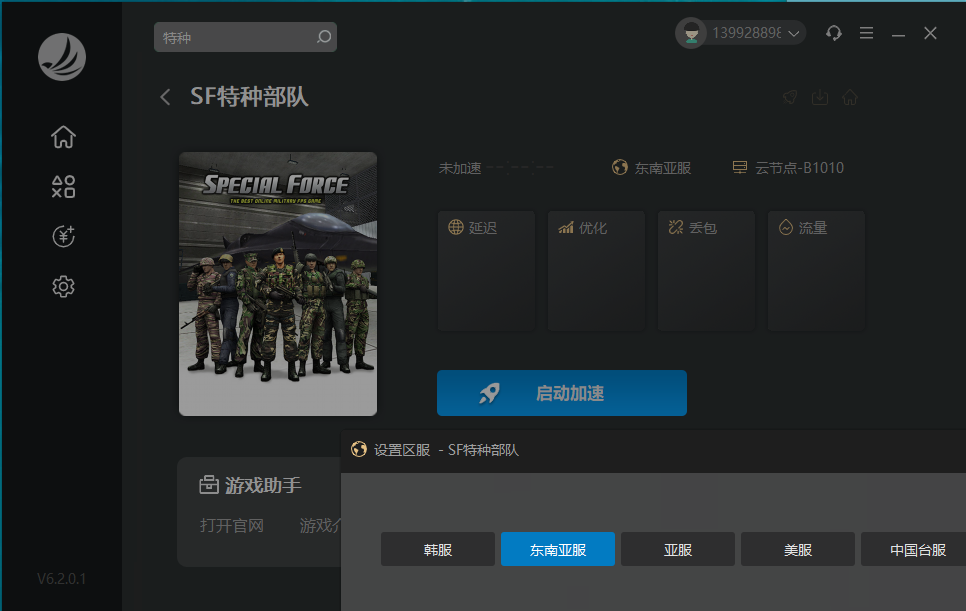Expand the account dropdown arrow
Image resolution: width=966 pixels, height=611 pixels.
(794, 33)
